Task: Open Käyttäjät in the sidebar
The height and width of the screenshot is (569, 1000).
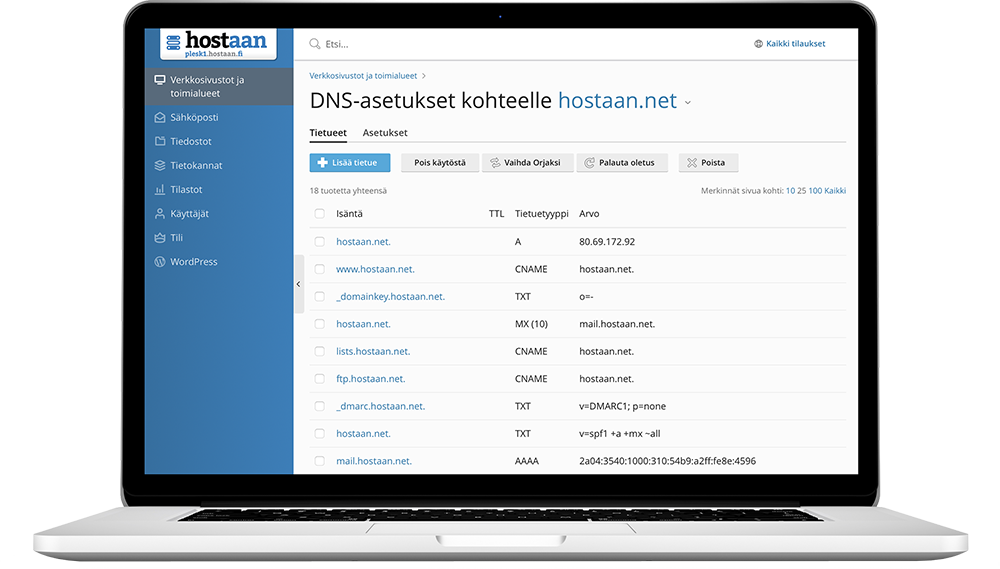Action: (x=219, y=214)
